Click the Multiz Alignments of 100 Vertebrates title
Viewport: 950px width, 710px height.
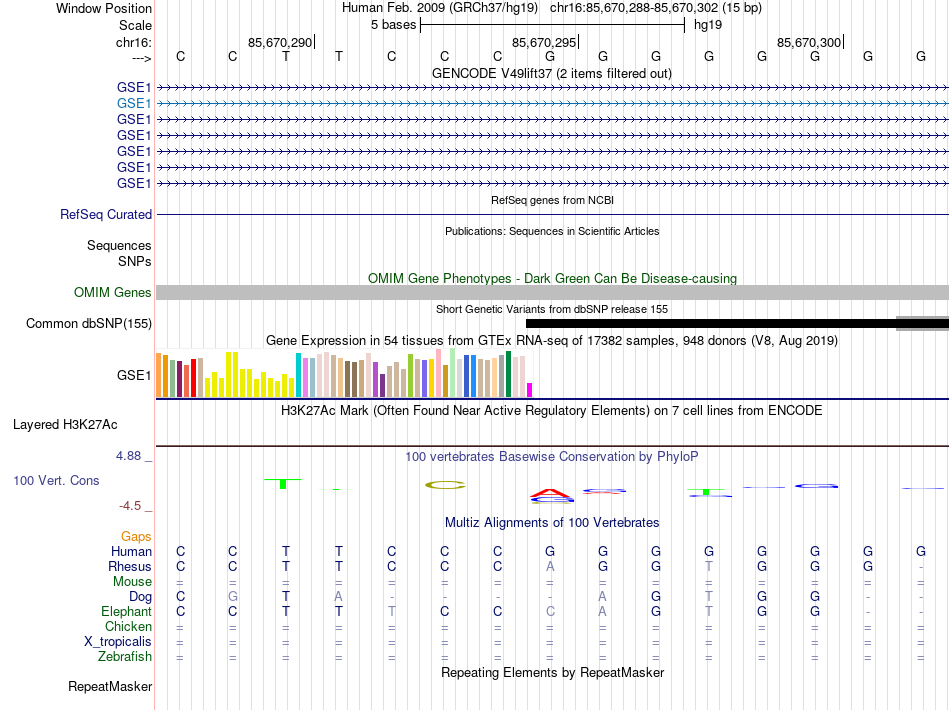pos(552,522)
